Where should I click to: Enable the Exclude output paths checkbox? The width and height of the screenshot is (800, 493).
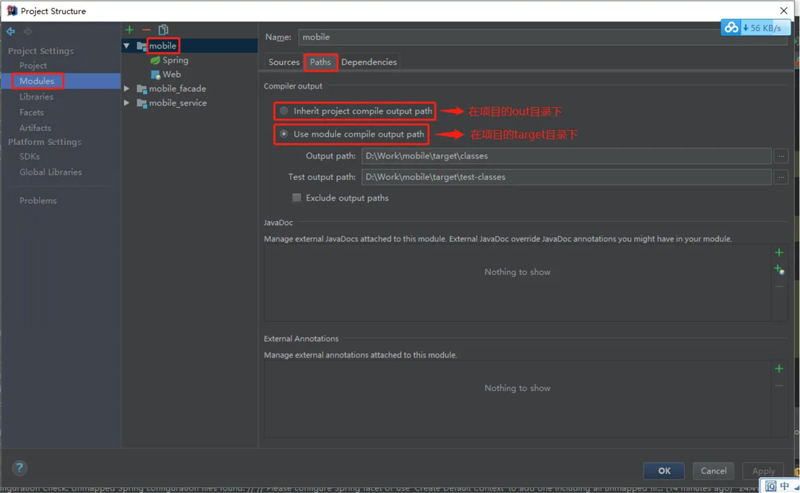point(297,198)
